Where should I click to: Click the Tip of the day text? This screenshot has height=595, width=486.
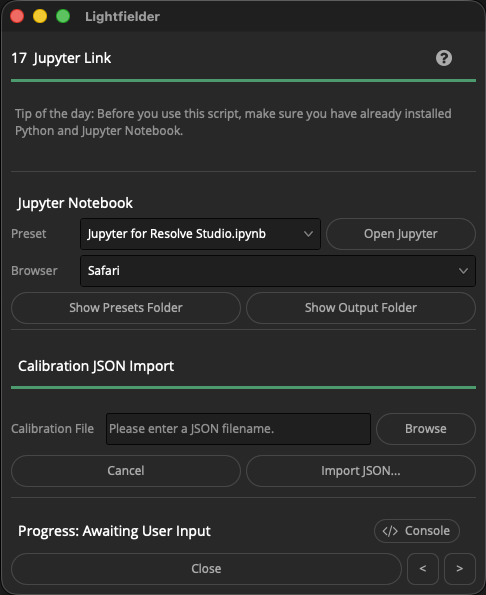coord(233,122)
